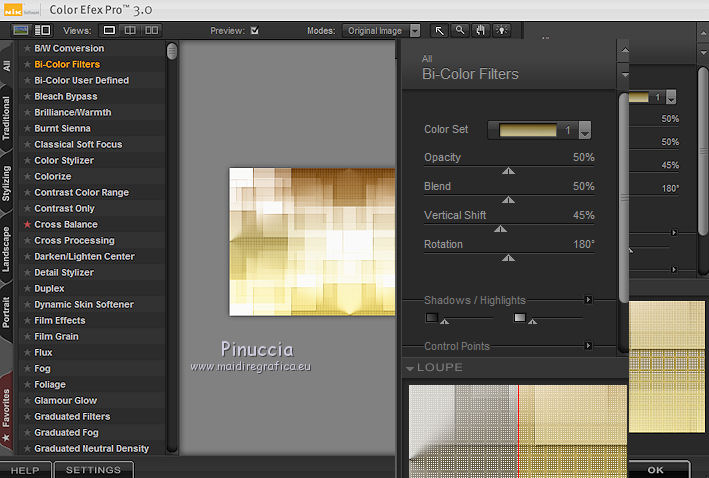Image resolution: width=709 pixels, height=478 pixels.
Task: Click panel scroll up arrow beside title
Action: [x=625, y=51]
